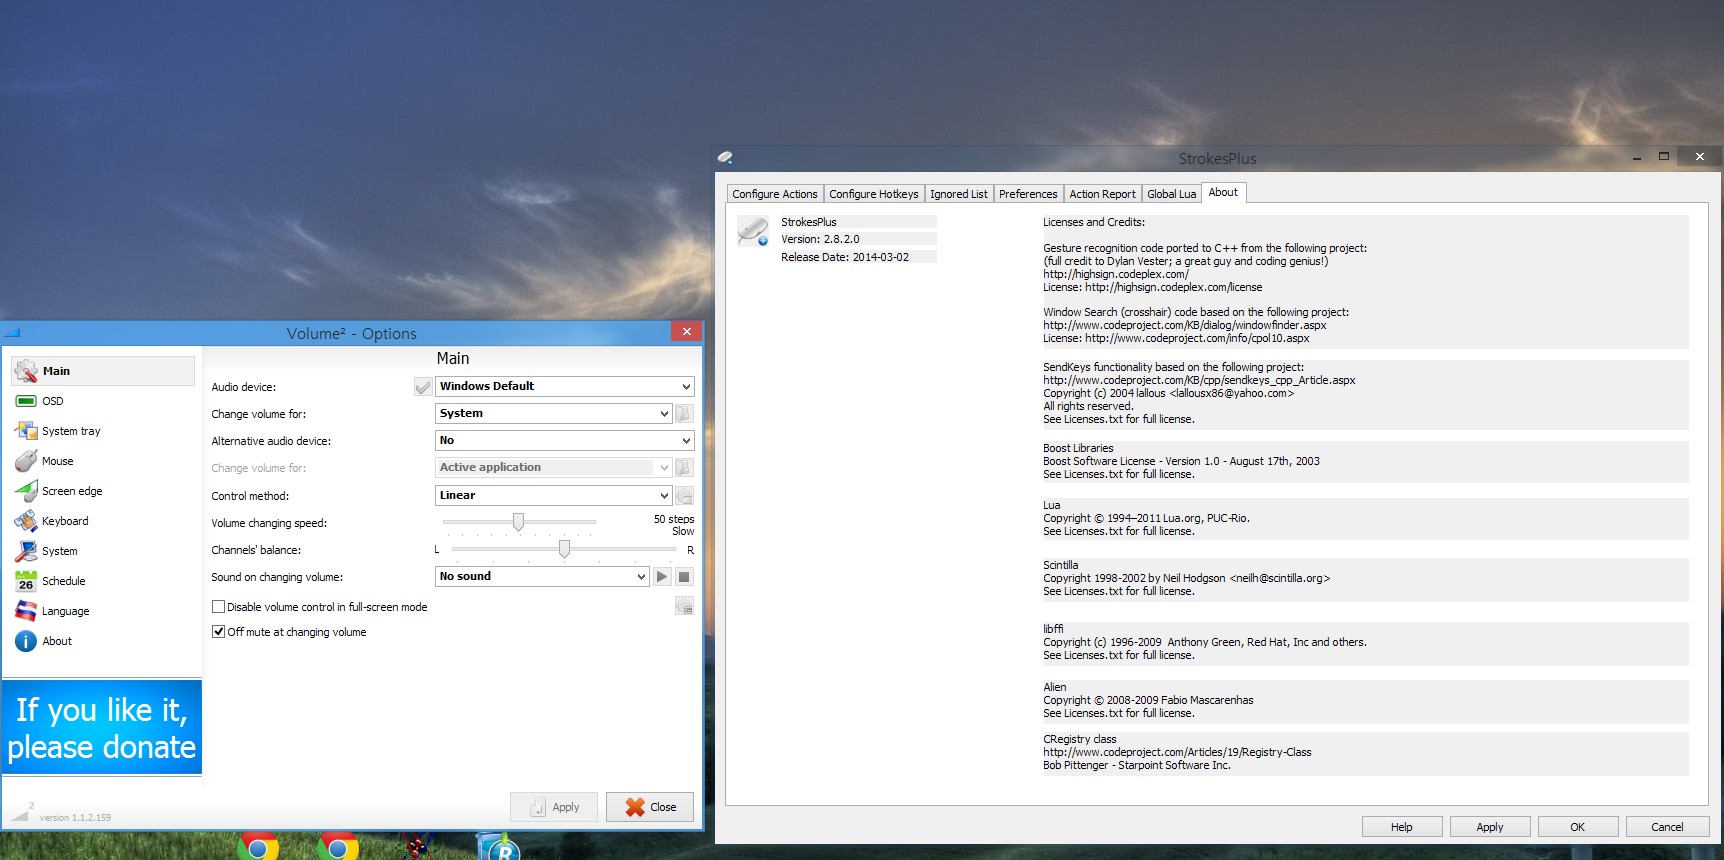Enable Disable volume control in full-screen mode
The image size is (1724, 860).
[218, 607]
